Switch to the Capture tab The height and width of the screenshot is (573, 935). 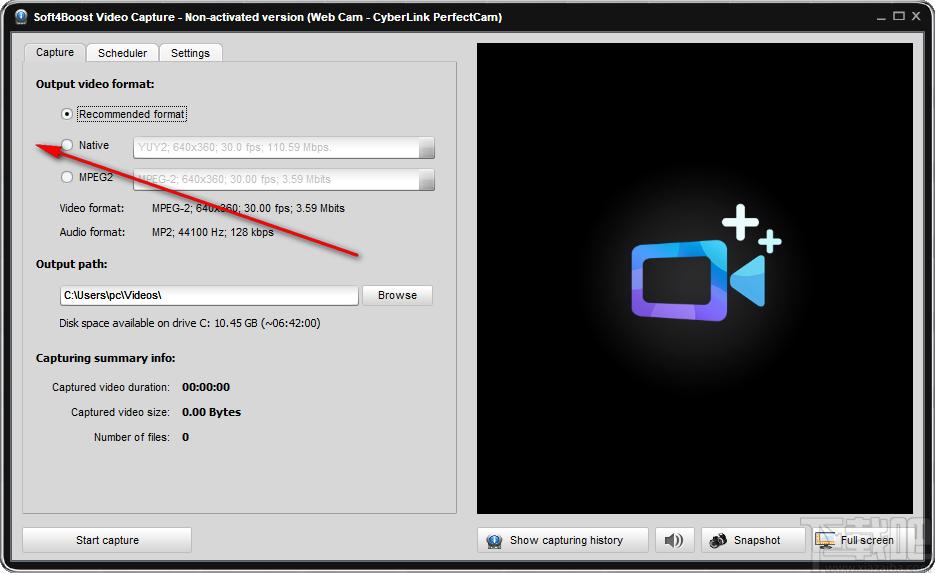55,52
